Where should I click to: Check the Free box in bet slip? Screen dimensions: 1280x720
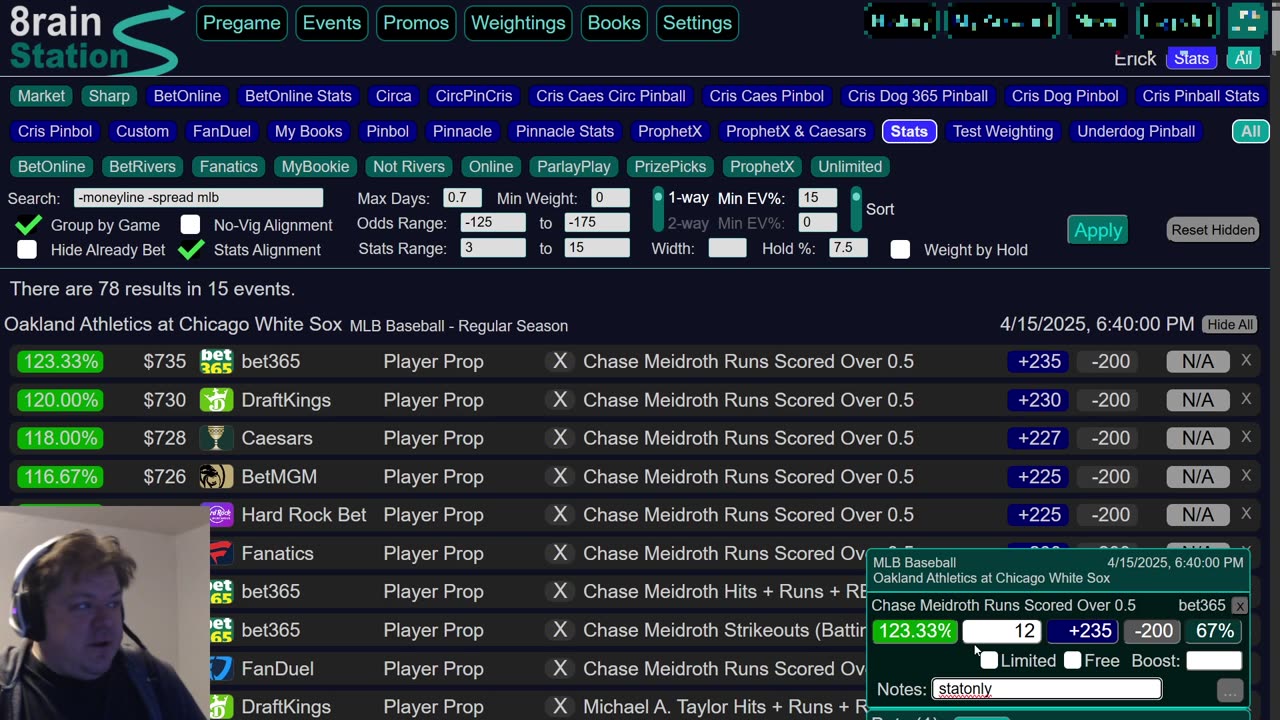1073,660
